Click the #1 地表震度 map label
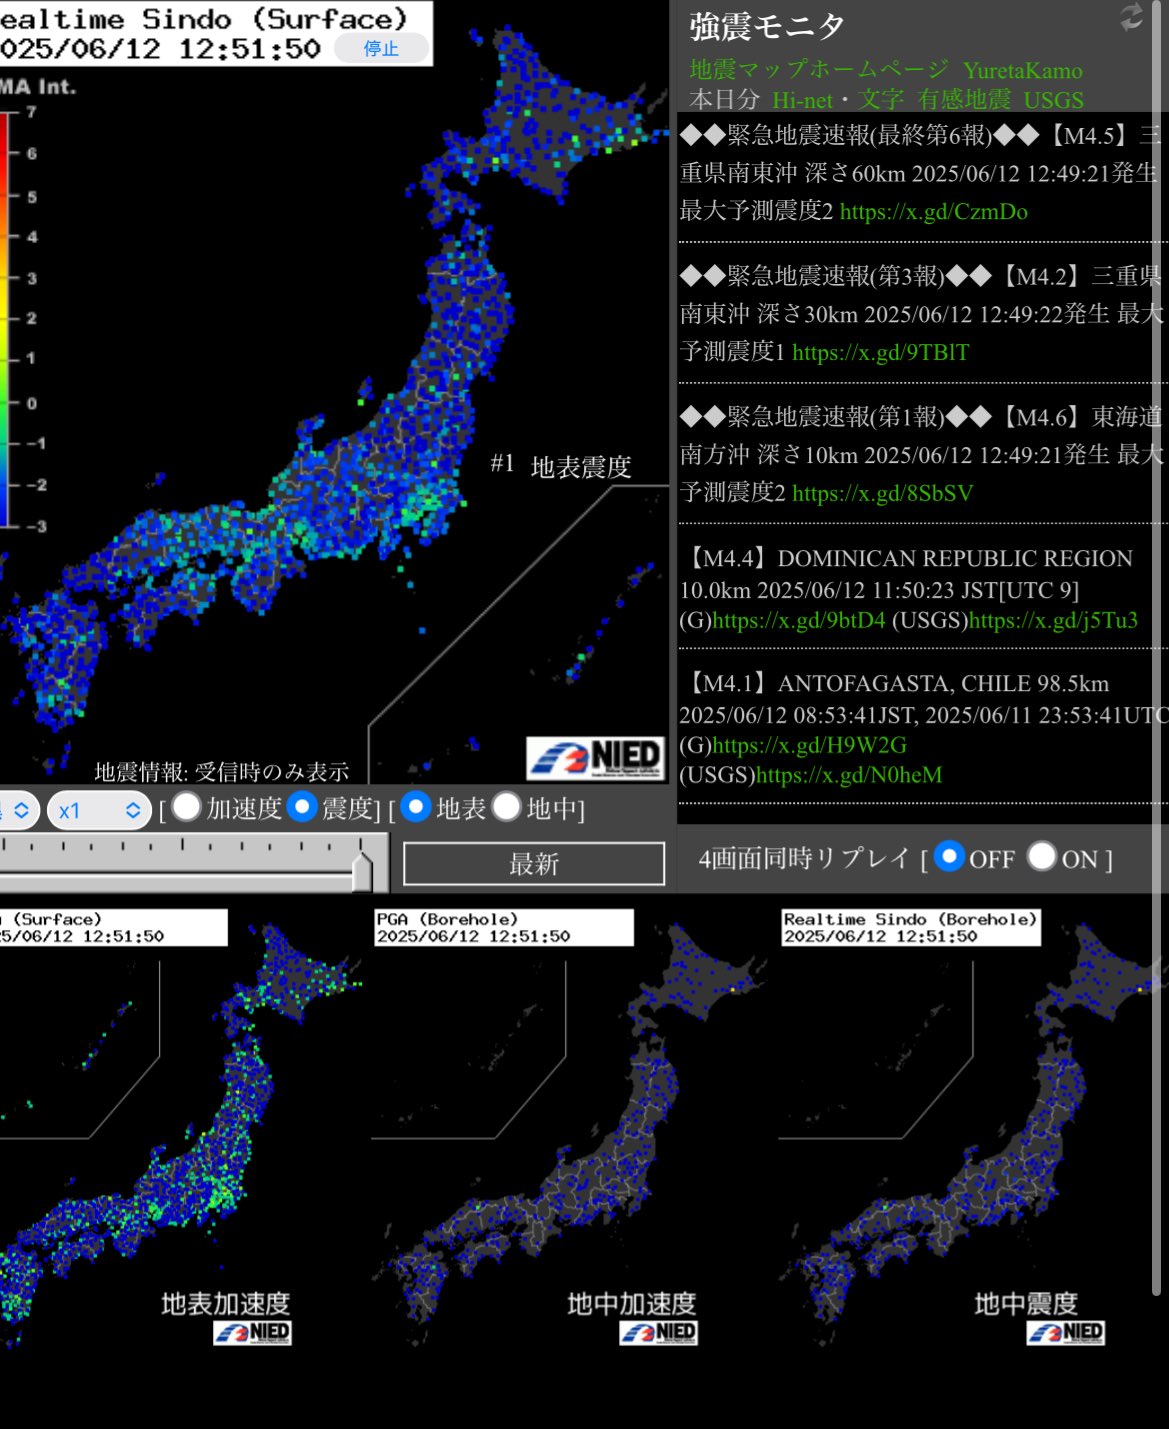 coord(561,466)
